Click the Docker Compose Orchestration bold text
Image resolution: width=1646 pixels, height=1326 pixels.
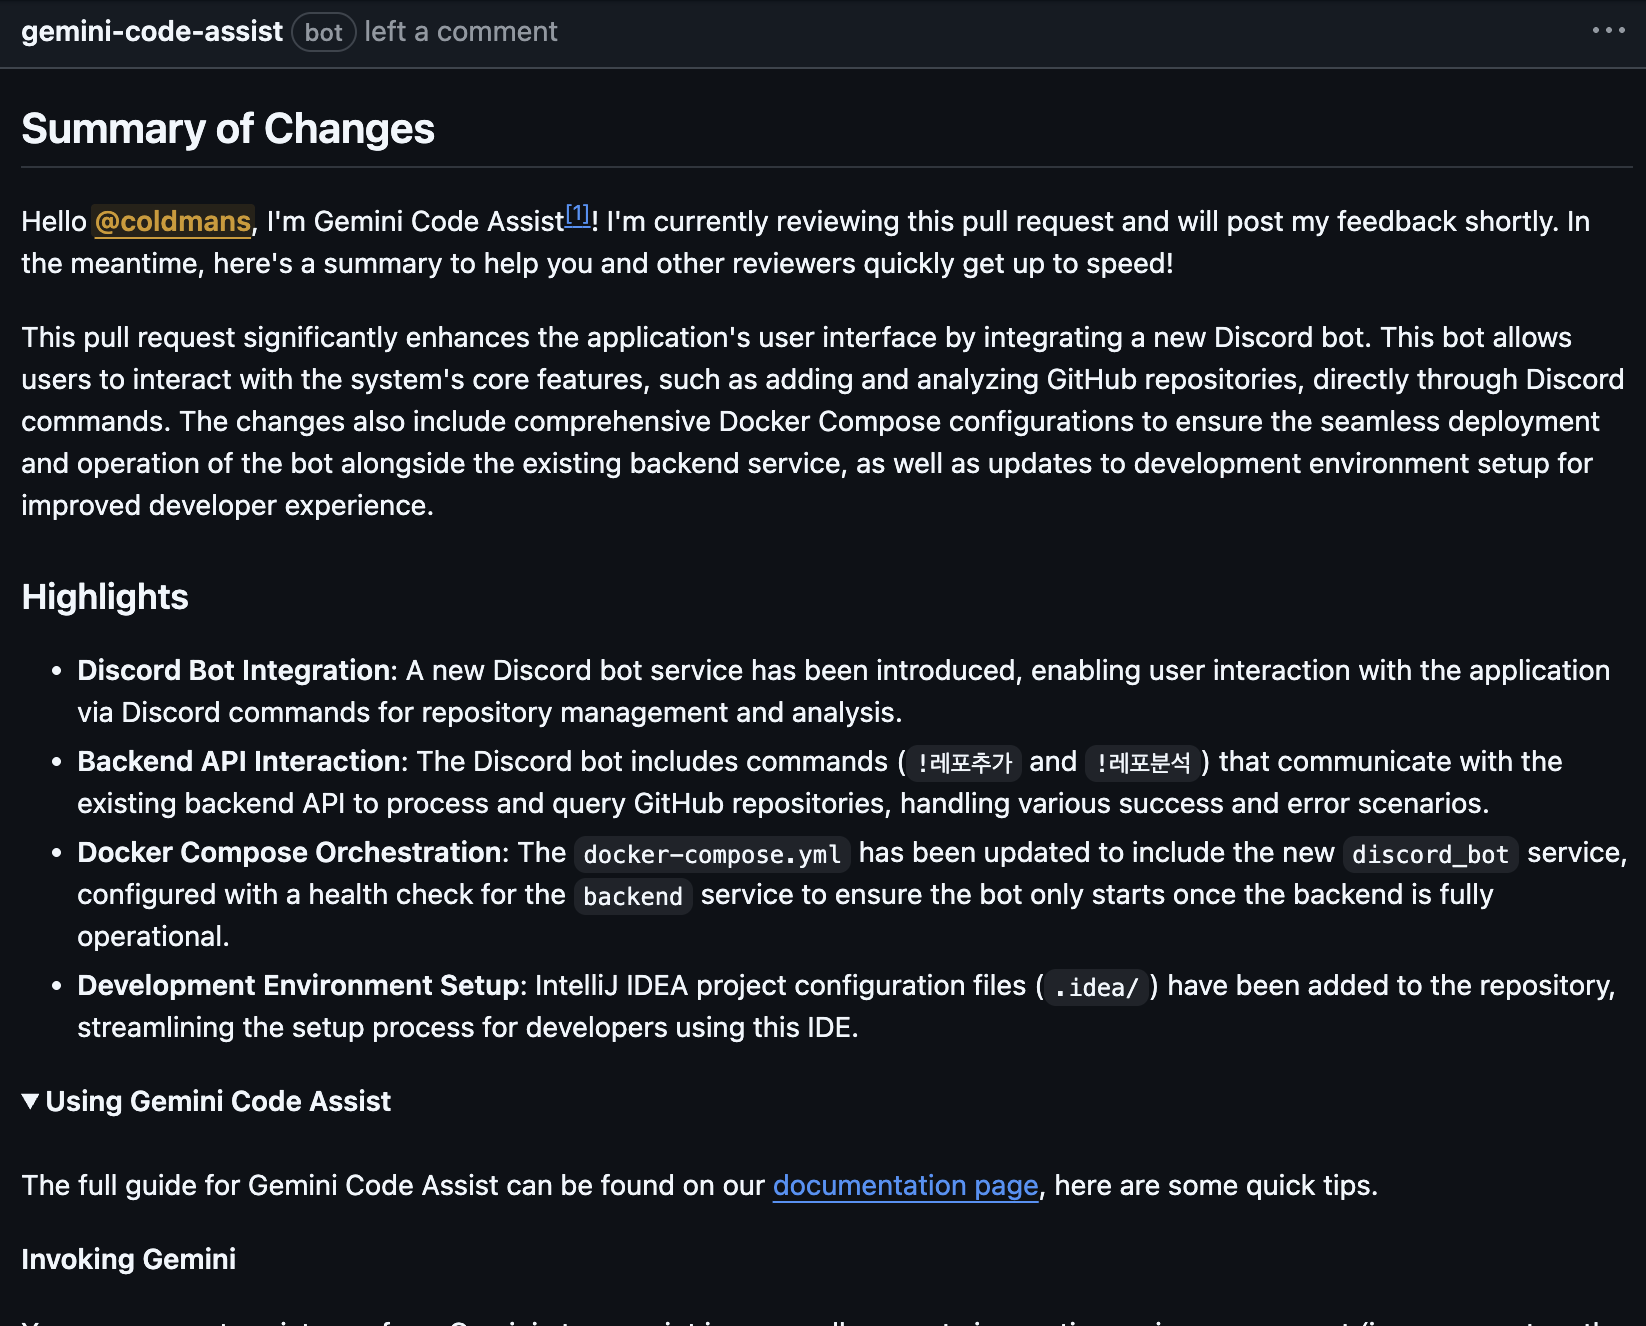[289, 852]
